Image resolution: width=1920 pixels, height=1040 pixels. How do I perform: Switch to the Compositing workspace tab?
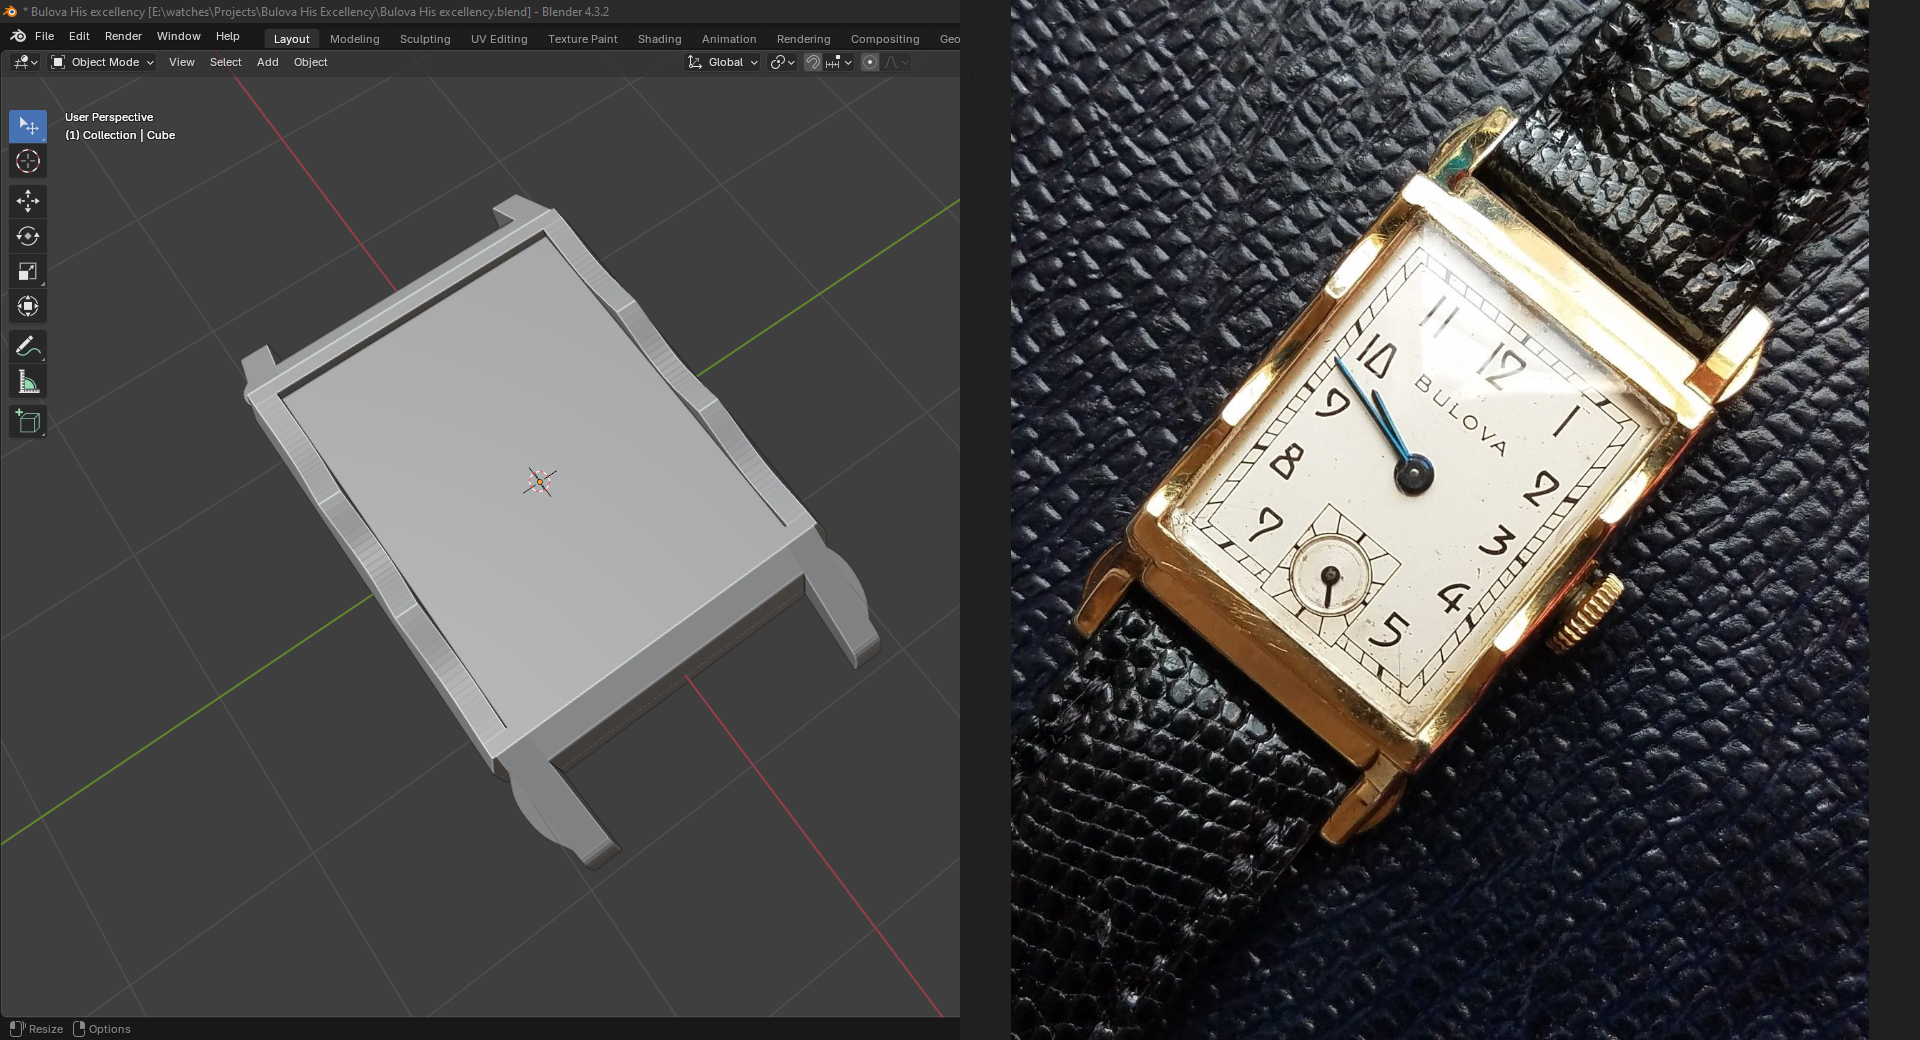885,39
